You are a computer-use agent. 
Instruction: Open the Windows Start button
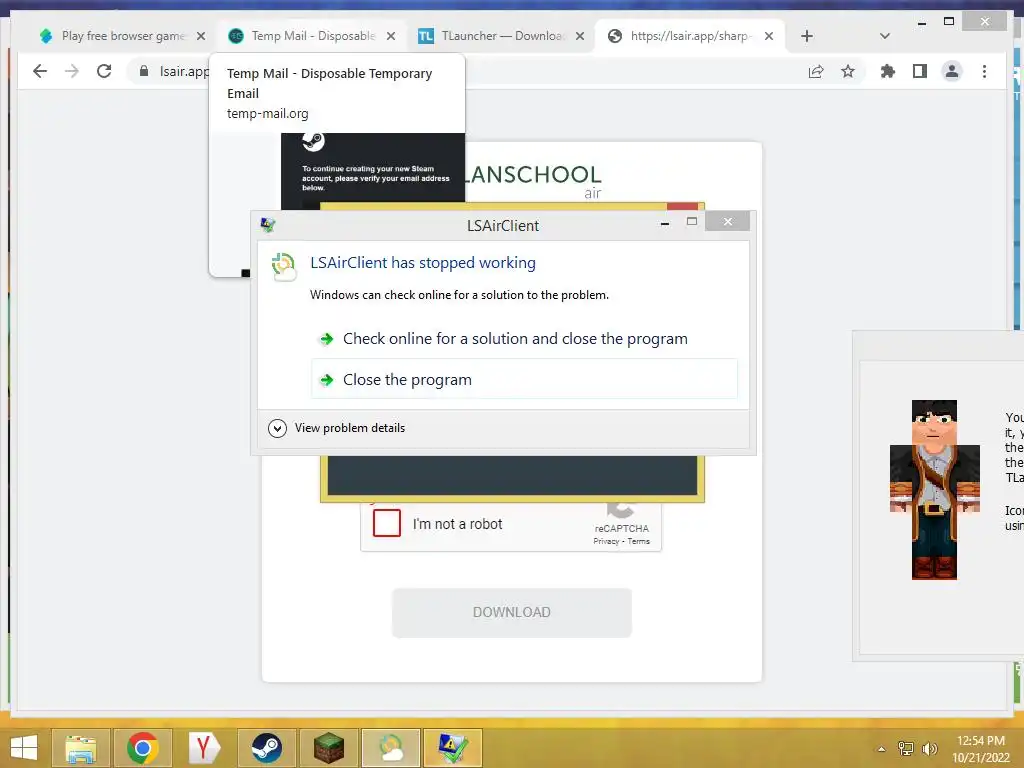point(24,748)
